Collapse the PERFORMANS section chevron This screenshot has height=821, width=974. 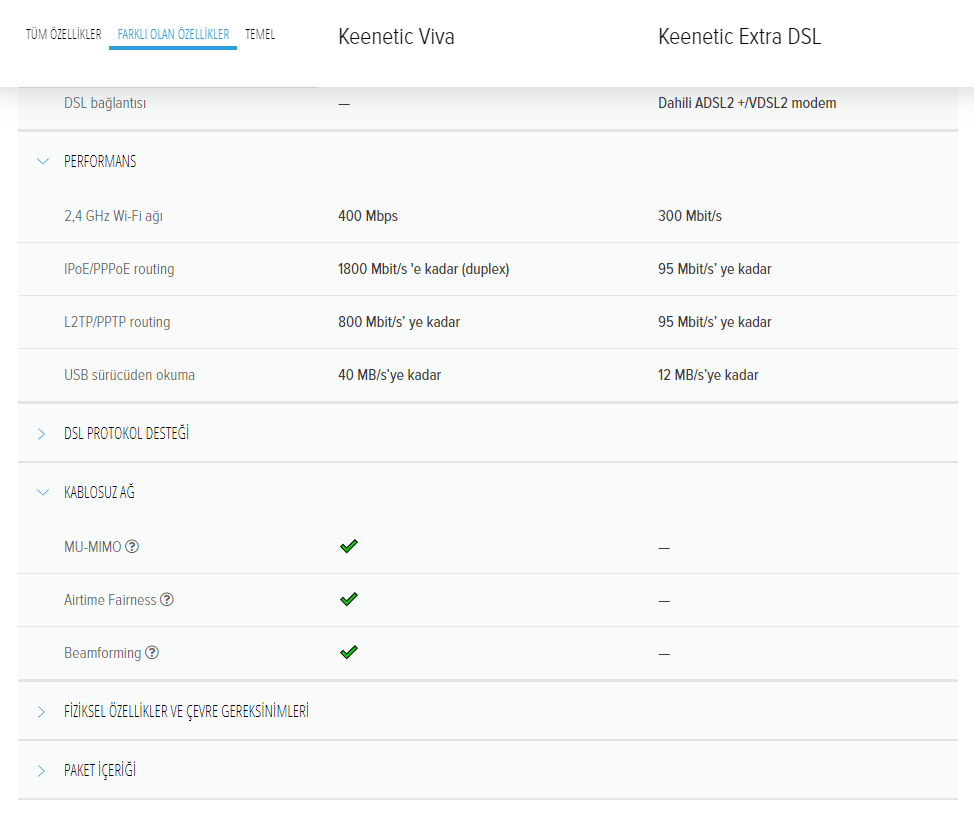(42, 161)
